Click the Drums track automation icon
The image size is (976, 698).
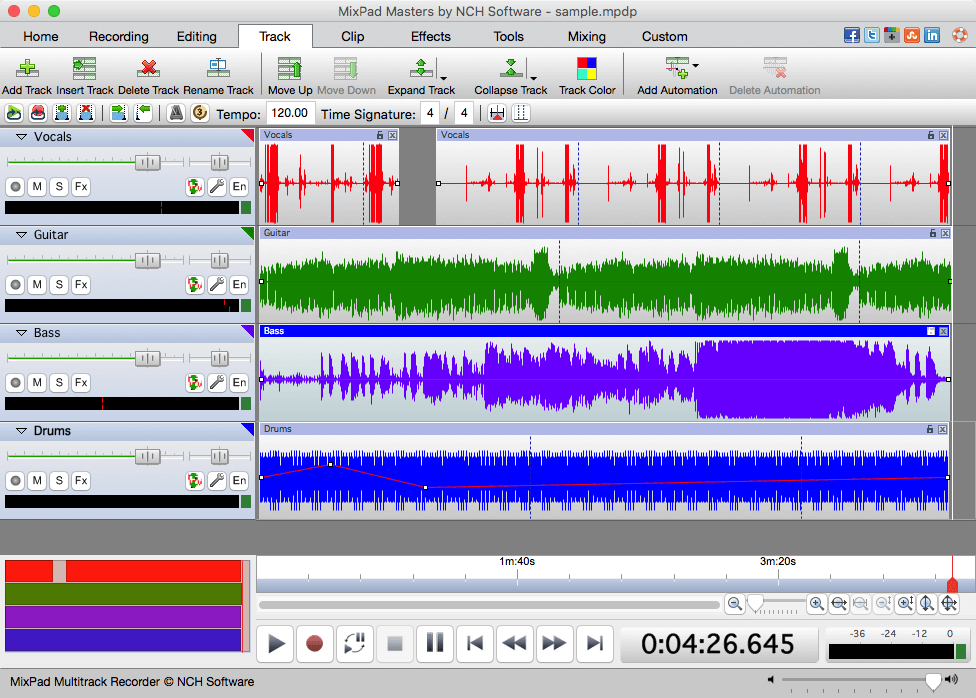(x=195, y=480)
